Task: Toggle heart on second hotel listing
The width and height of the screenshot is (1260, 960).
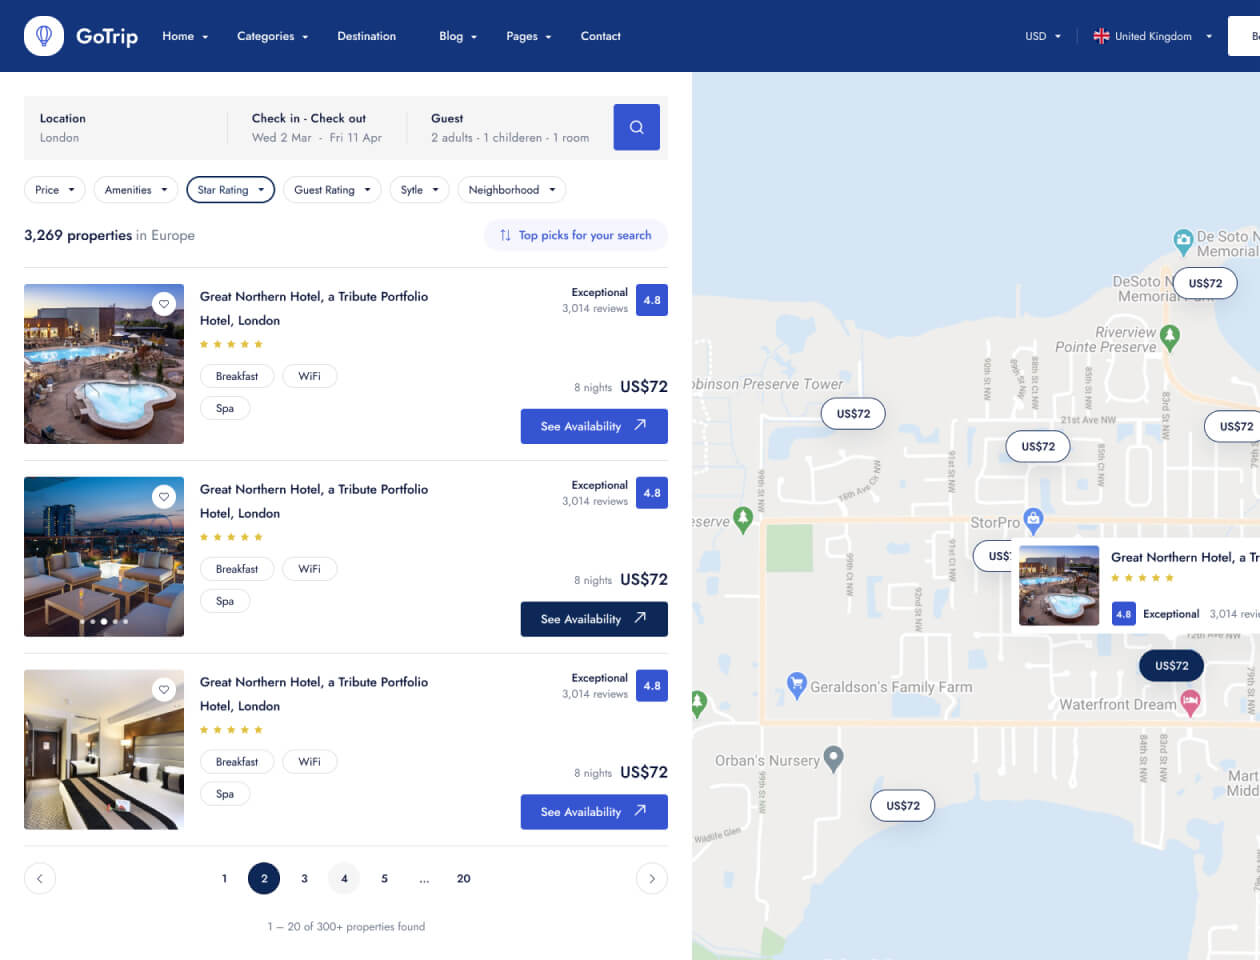Action: coord(164,496)
